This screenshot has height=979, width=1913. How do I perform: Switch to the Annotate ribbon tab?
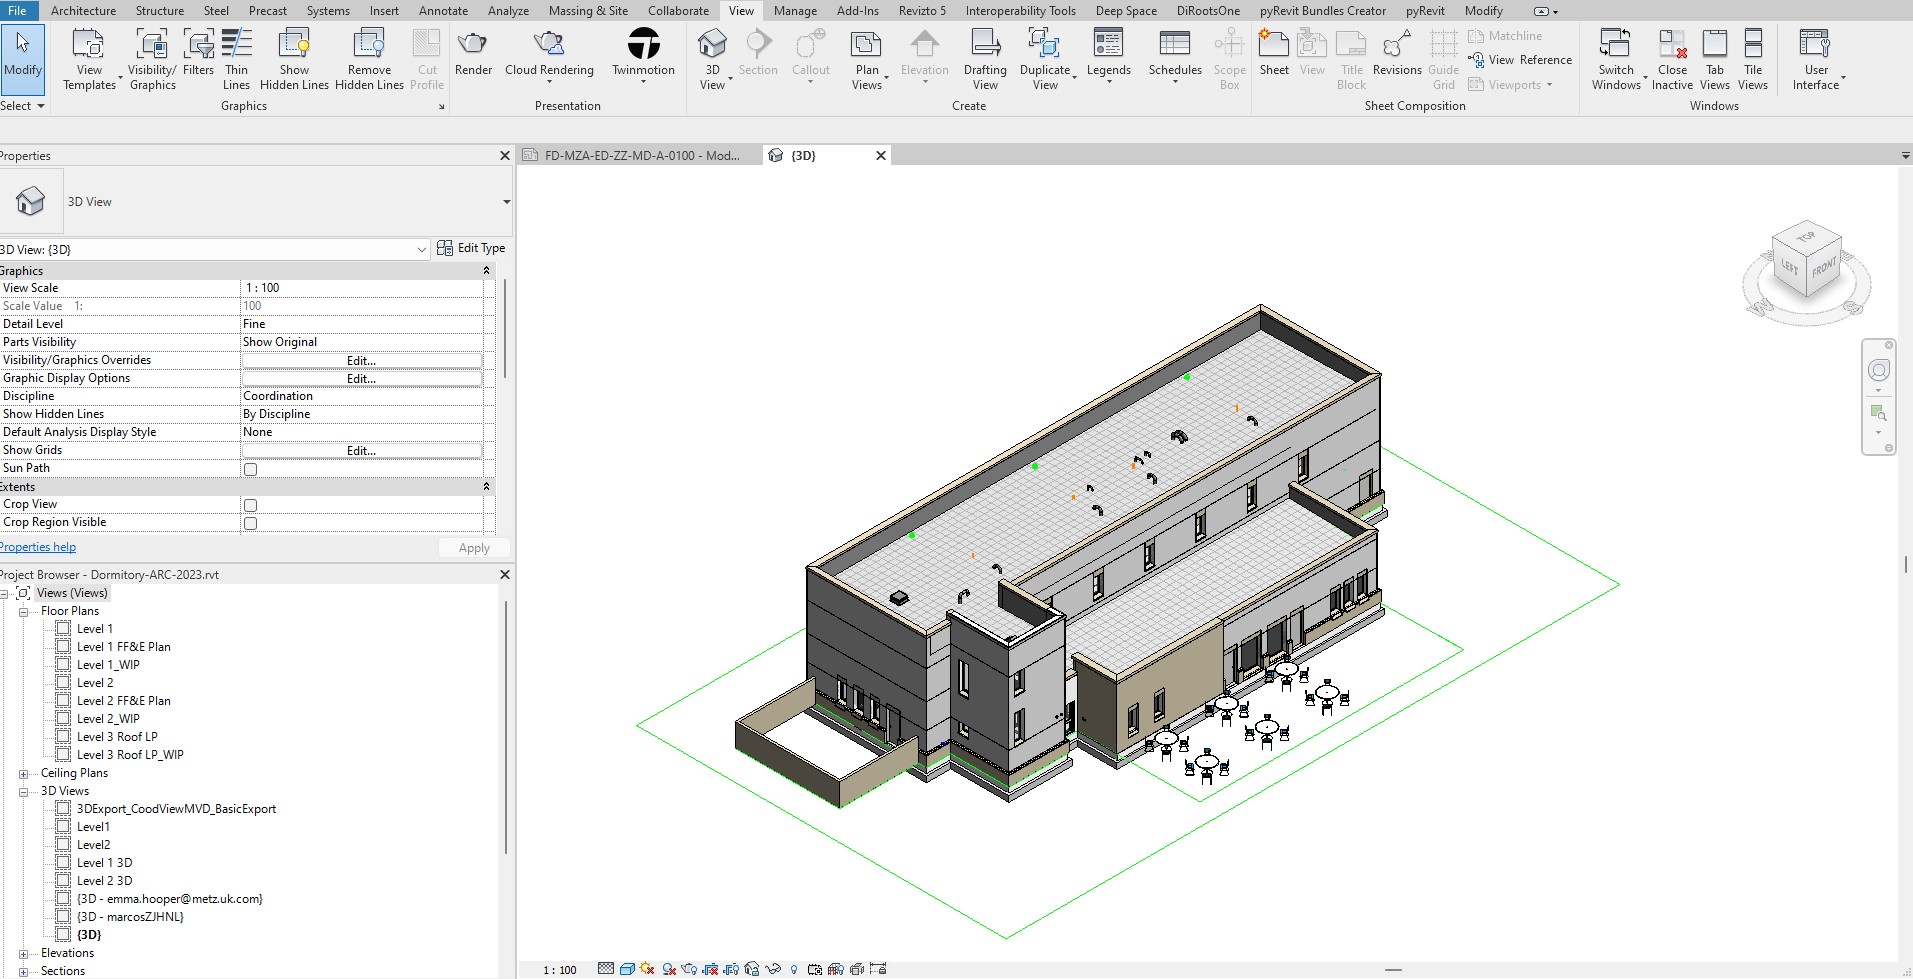tap(443, 11)
